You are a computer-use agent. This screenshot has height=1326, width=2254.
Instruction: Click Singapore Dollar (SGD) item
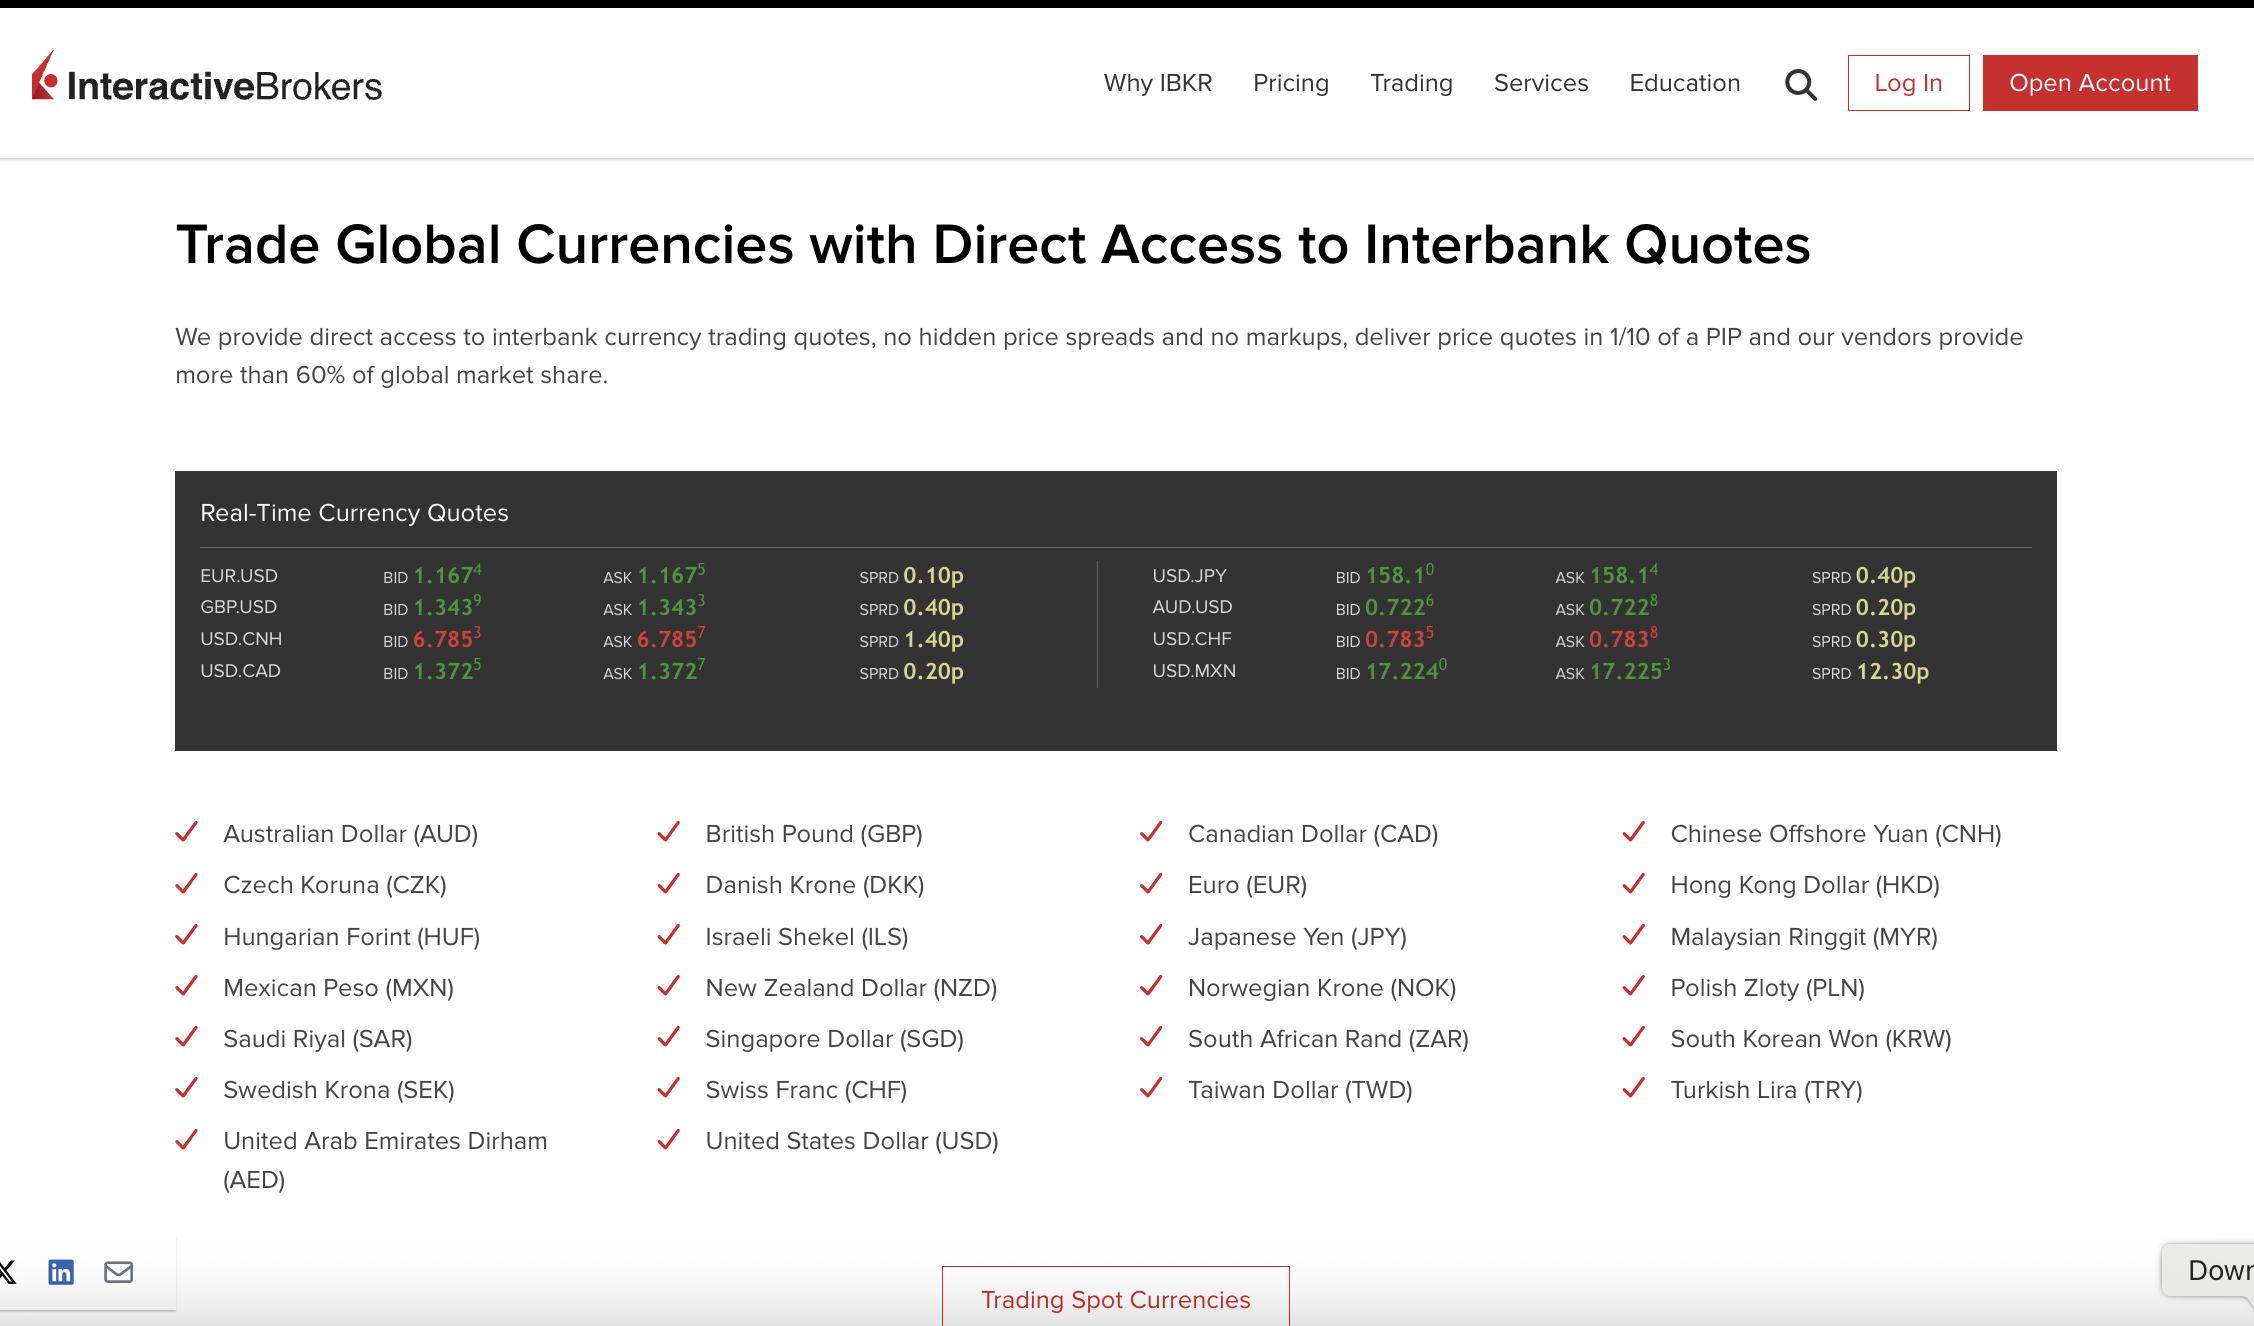835,1039
